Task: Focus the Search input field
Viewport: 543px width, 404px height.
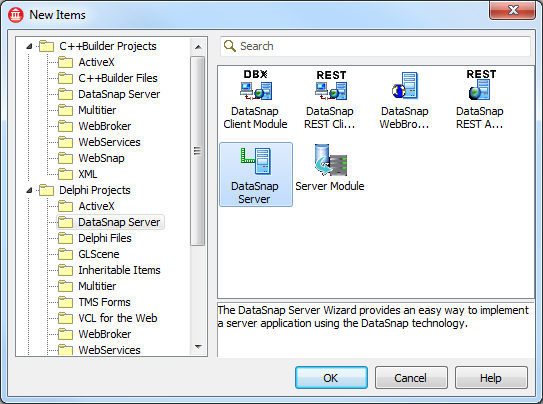Action: pos(375,46)
